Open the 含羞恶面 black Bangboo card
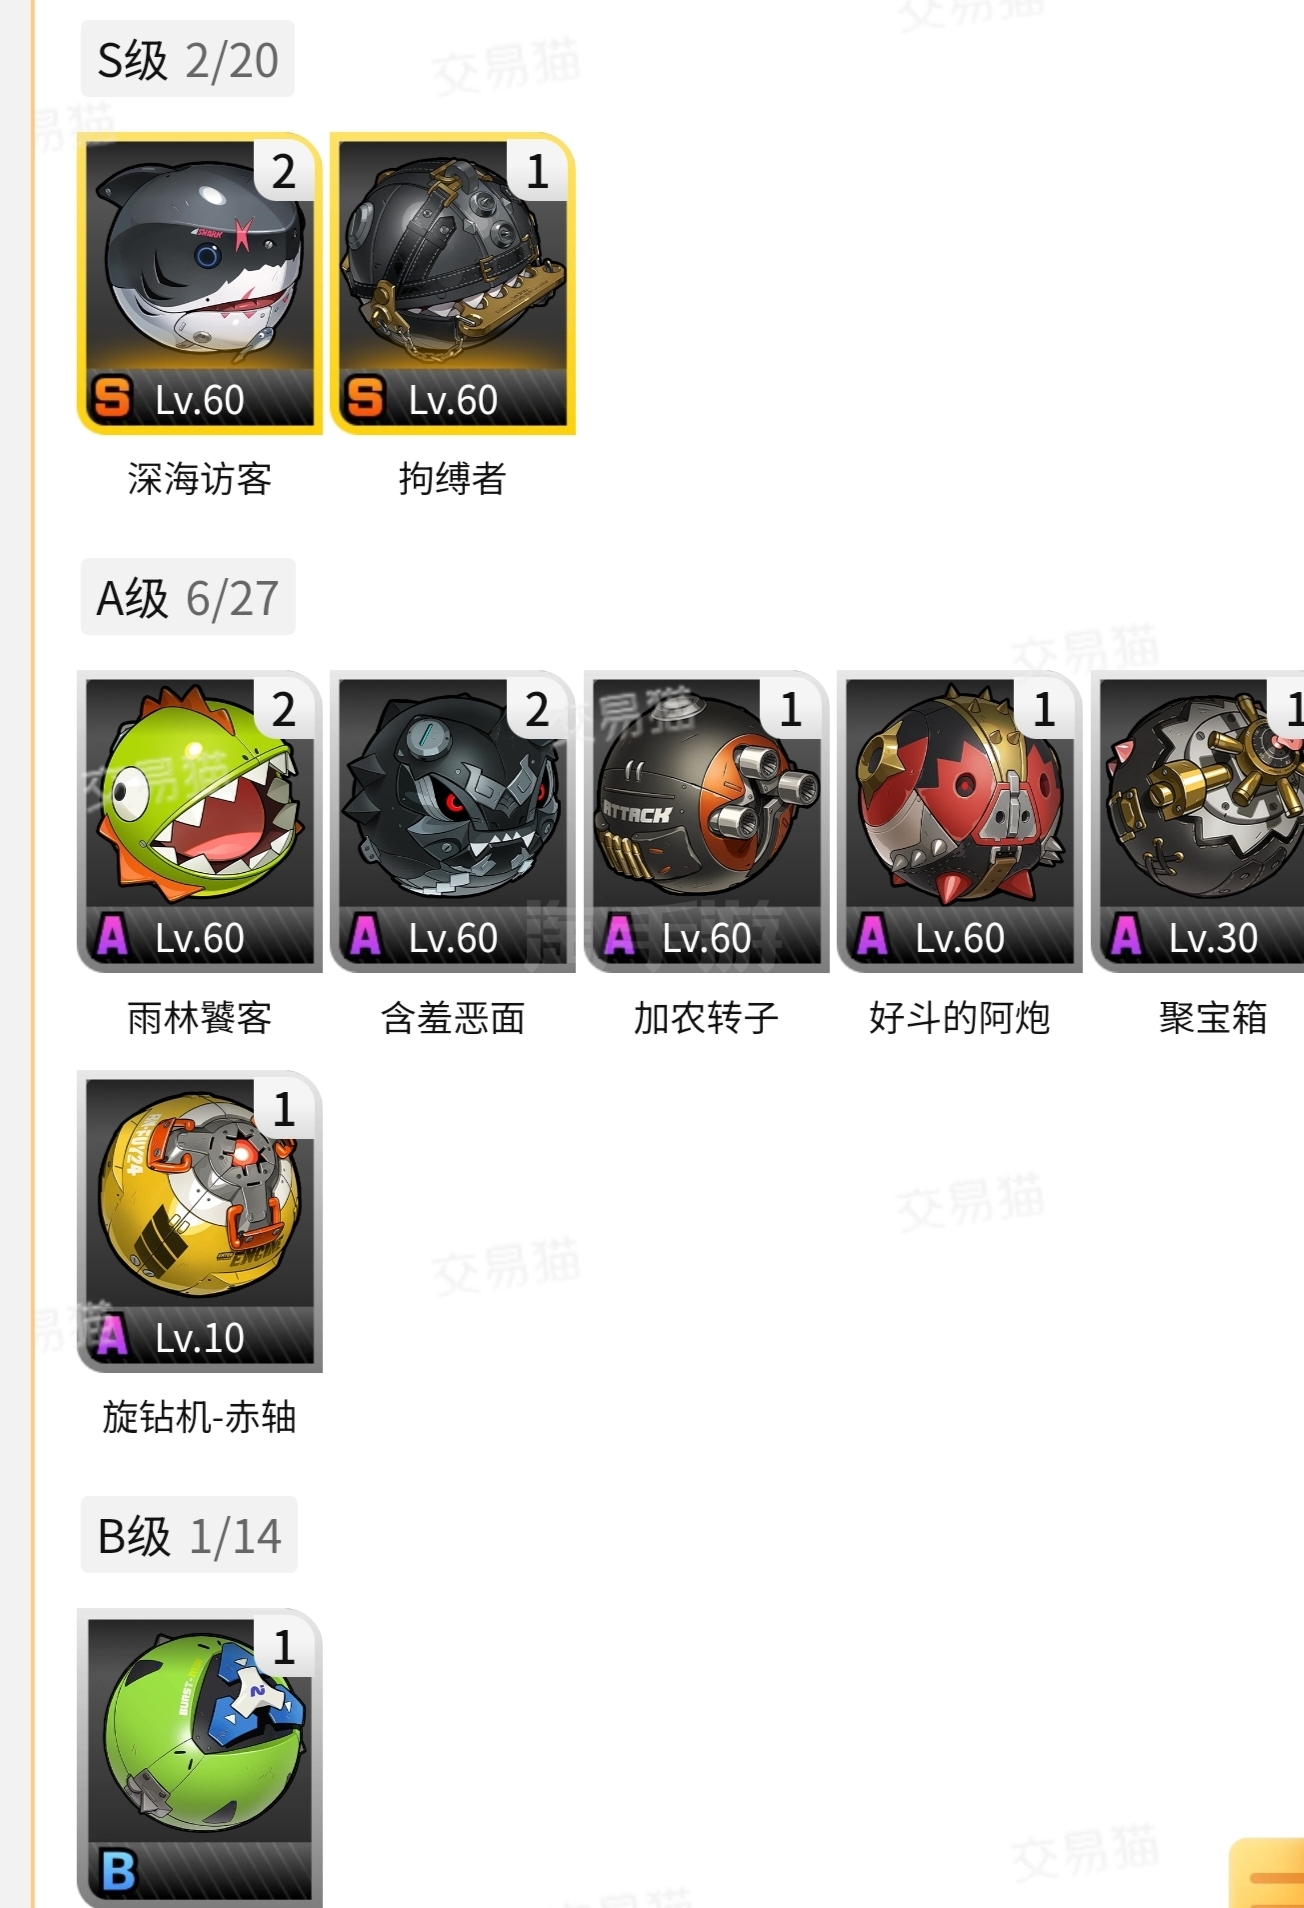The height and width of the screenshot is (1908, 1304). click(453, 821)
